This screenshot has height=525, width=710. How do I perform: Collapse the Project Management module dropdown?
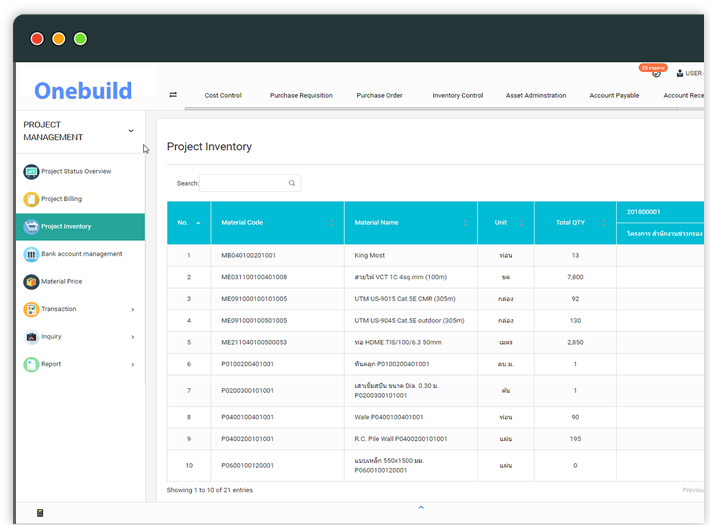[x=130, y=131]
